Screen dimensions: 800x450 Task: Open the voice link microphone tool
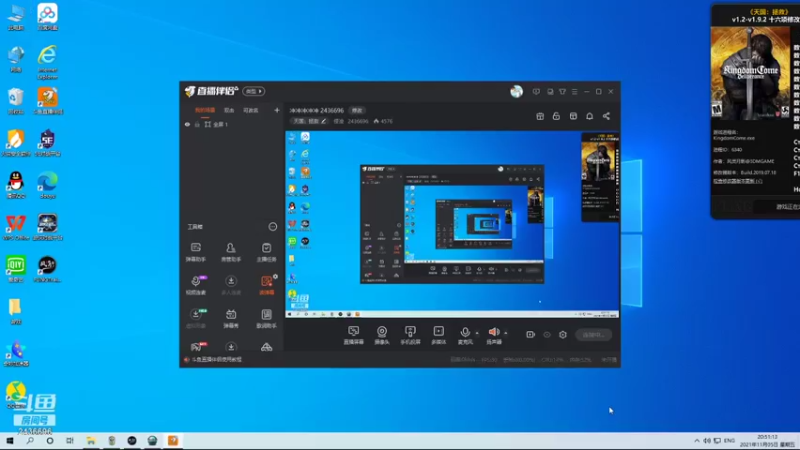[x=195, y=285]
